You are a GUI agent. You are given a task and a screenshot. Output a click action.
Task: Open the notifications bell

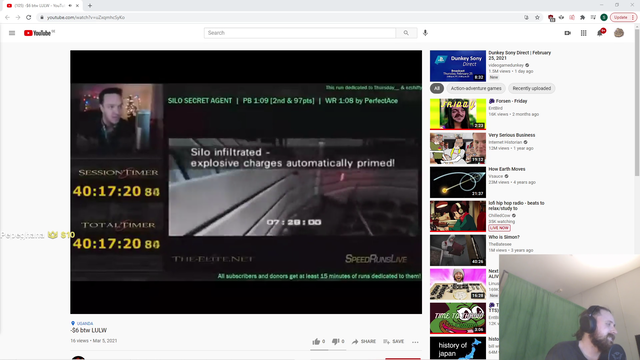(600, 33)
